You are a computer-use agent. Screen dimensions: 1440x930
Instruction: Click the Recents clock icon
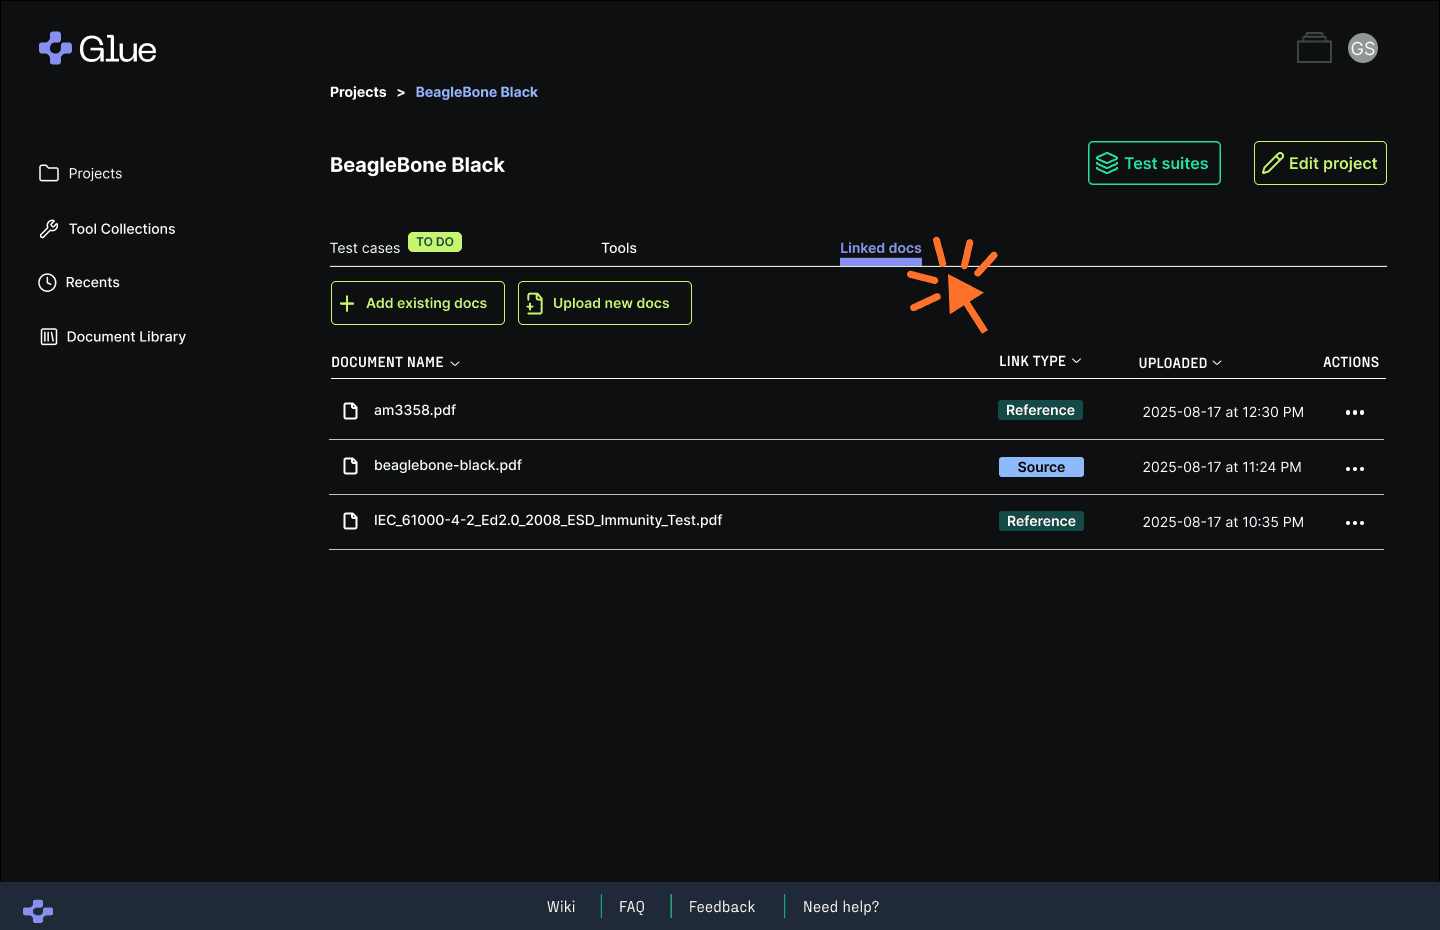click(47, 283)
